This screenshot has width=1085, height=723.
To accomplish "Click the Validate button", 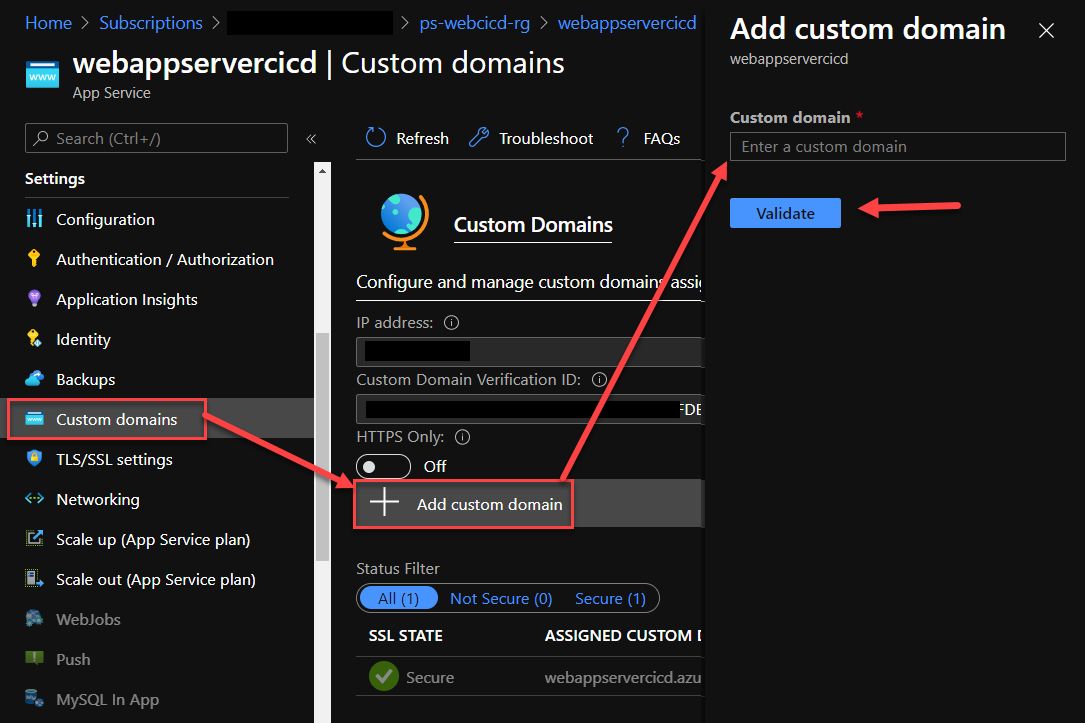I will pos(785,213).
